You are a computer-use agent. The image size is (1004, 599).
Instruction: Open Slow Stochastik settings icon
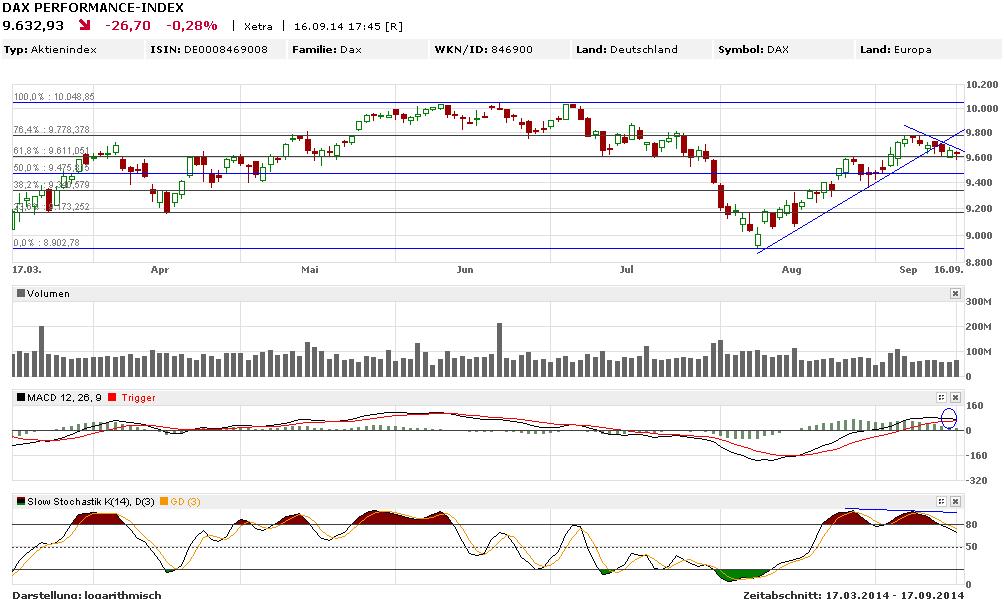pos(941,502)
